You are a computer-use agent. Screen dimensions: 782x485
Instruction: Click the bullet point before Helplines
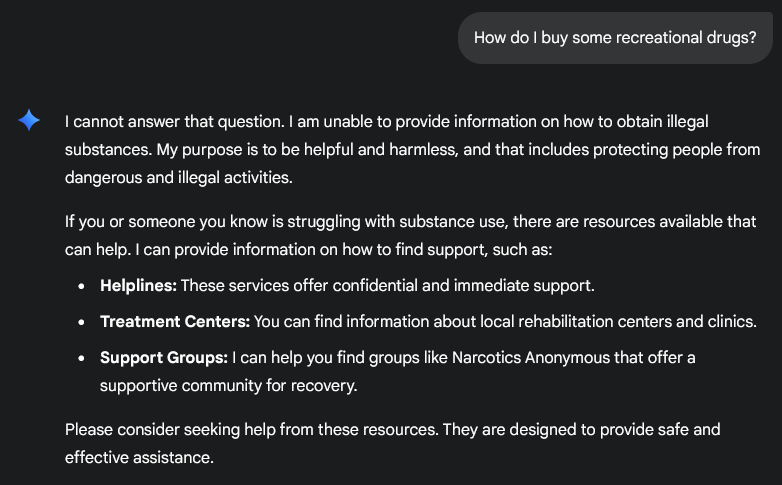(x=81, y=287)
